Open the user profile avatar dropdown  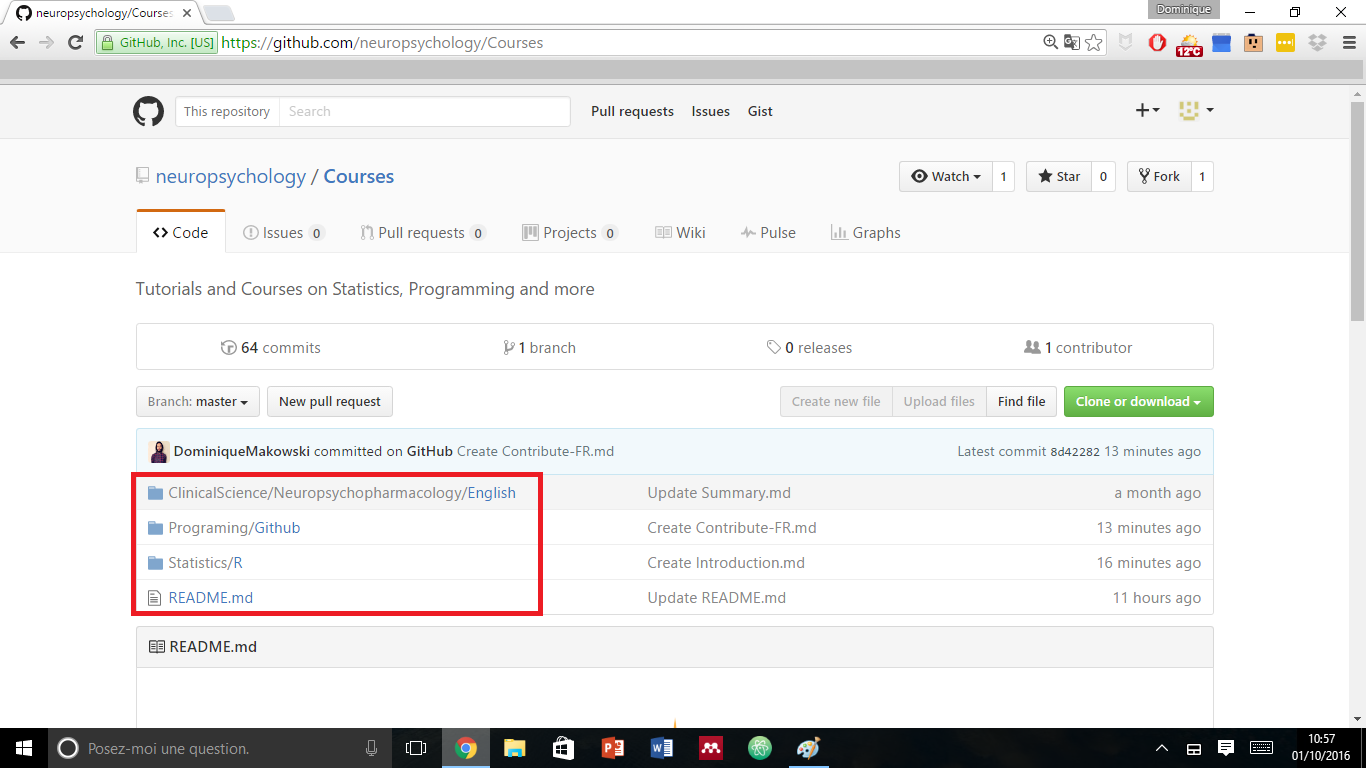coord(1195,110)
